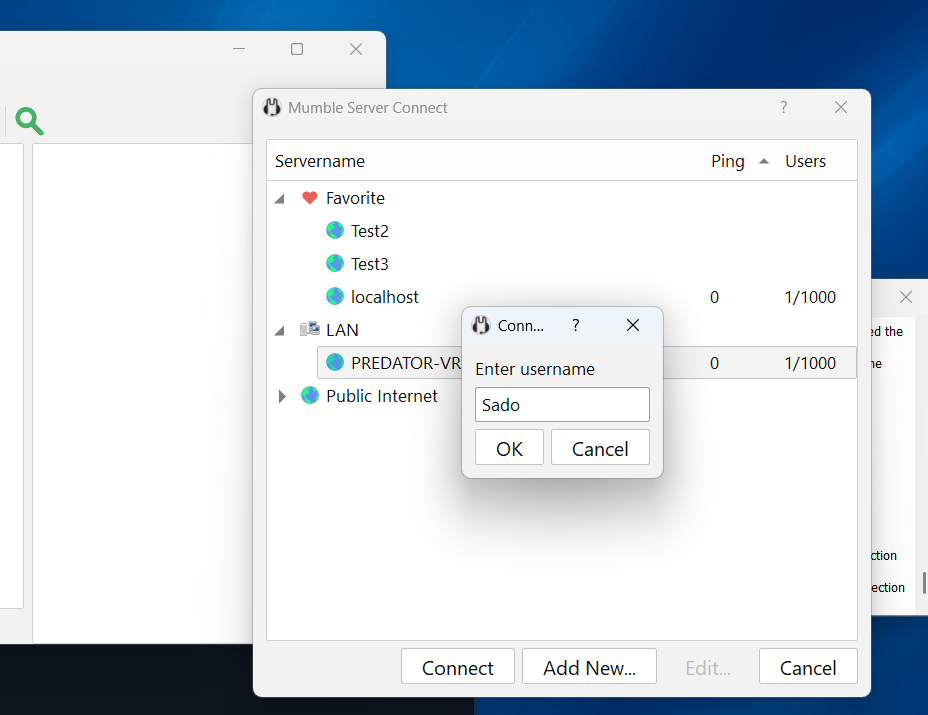Click the Connect button at dialog bottom

click(457, 667)
